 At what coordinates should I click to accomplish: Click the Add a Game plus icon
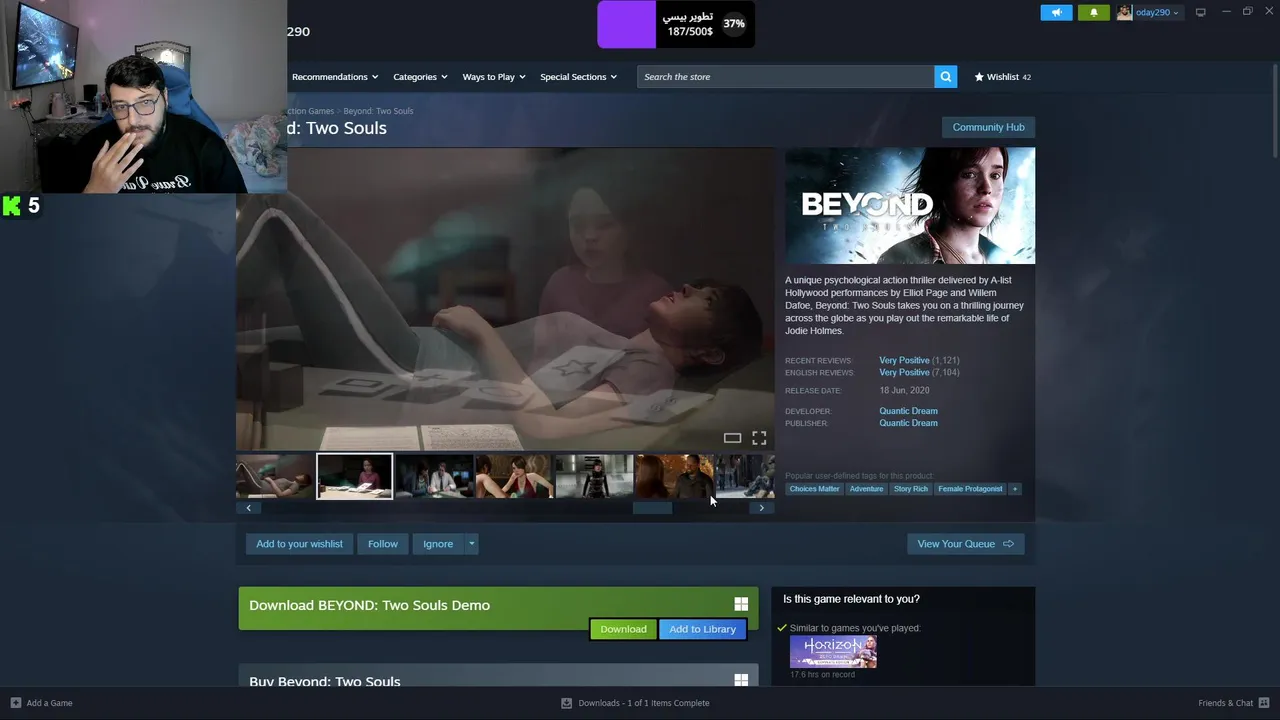click(x=15, y=703)
